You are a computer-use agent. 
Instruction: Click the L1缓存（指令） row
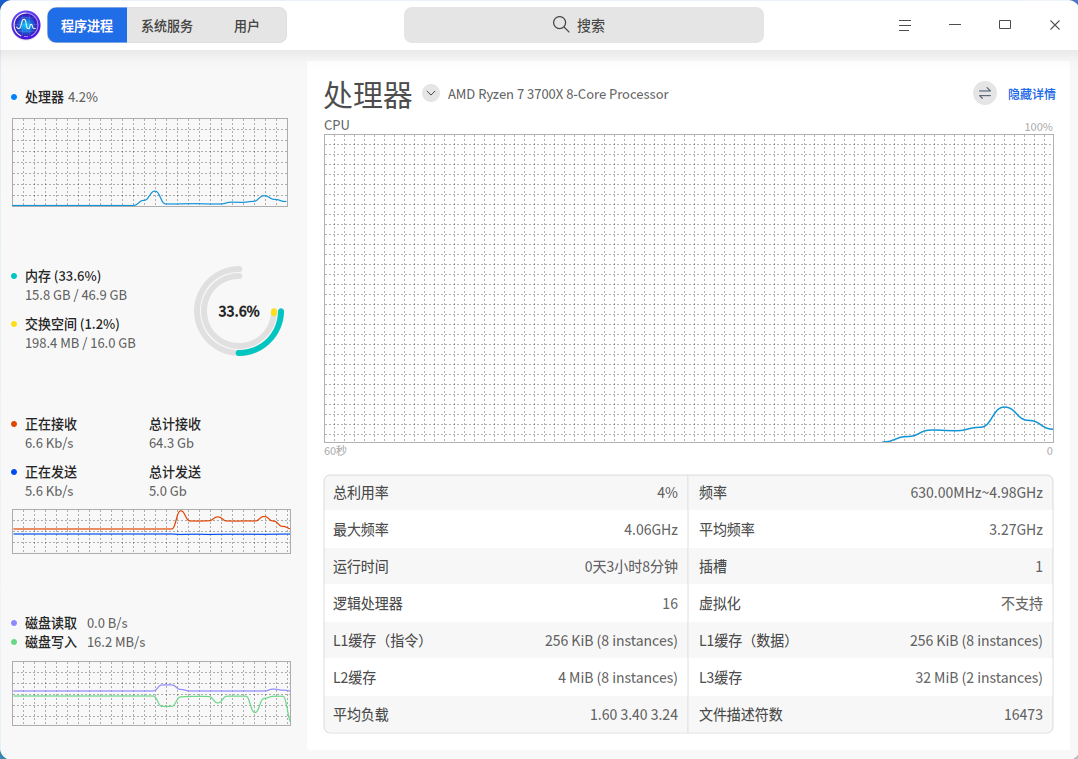(505, 641)
